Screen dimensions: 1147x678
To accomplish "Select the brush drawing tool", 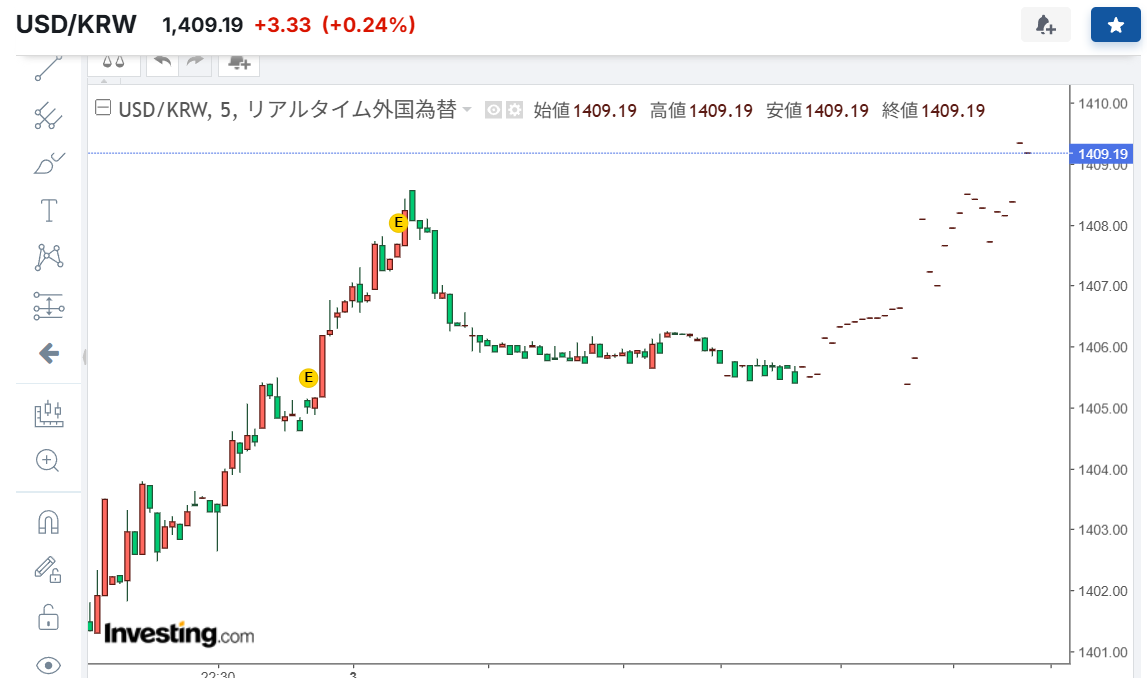I will coord(48,163).
